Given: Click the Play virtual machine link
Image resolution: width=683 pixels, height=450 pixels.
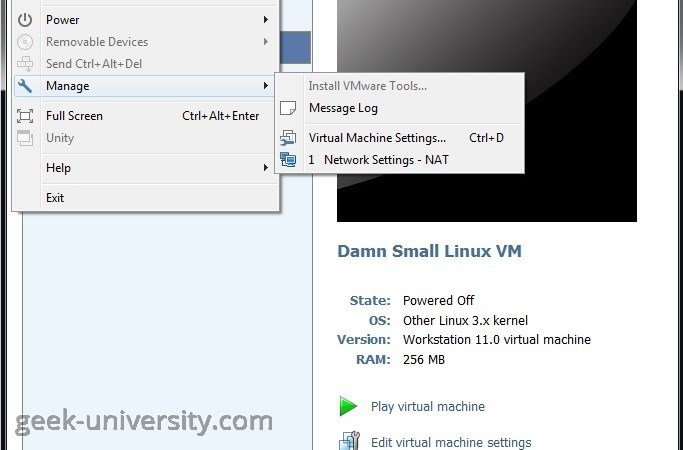Looking at the screenshot, I should click(x=428, y=406).
